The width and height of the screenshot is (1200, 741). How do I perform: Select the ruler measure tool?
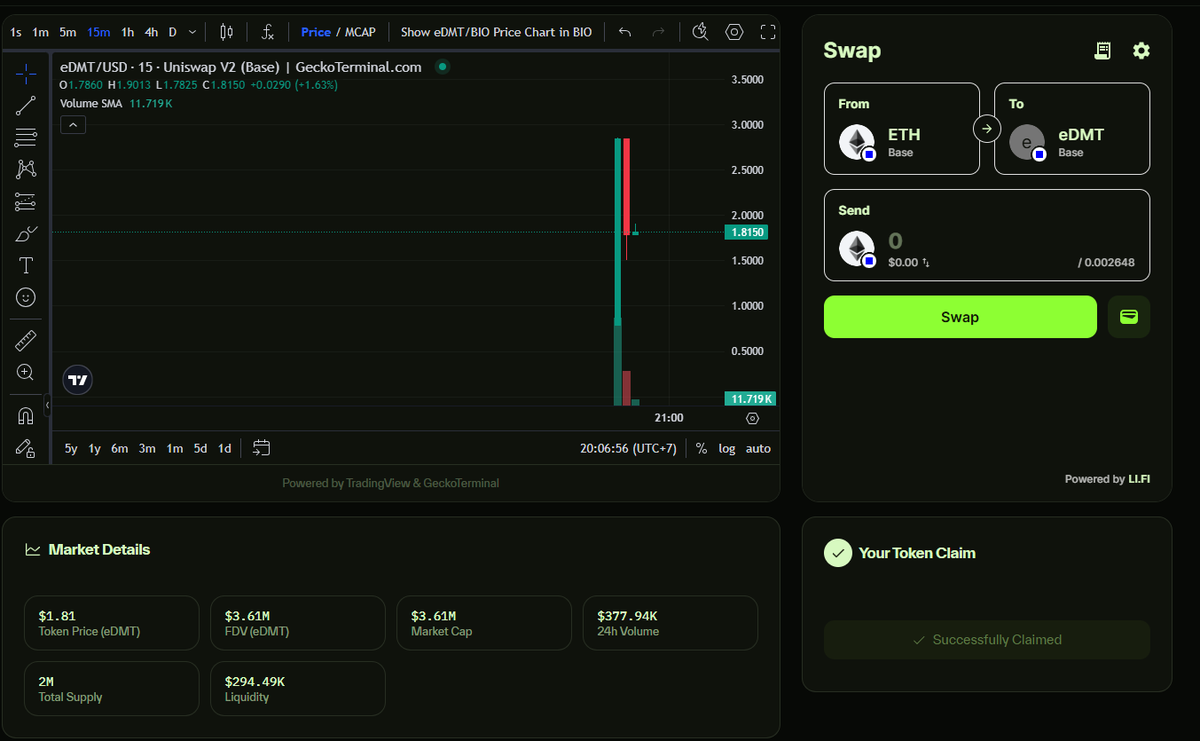(x=26, y=341)
